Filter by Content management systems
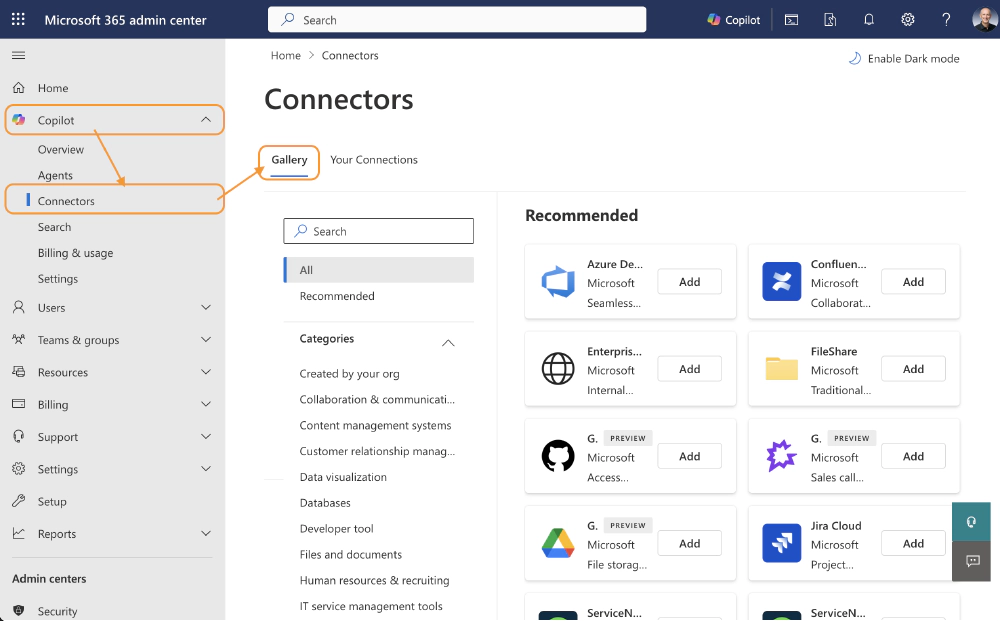This screenshot has width=1000, height=621. click(375, 425)
